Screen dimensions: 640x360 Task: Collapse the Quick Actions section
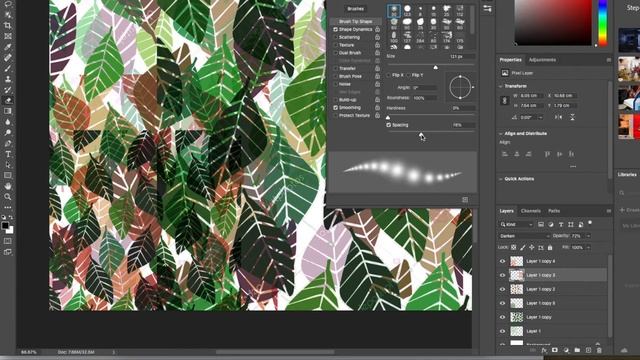(501, 179)
